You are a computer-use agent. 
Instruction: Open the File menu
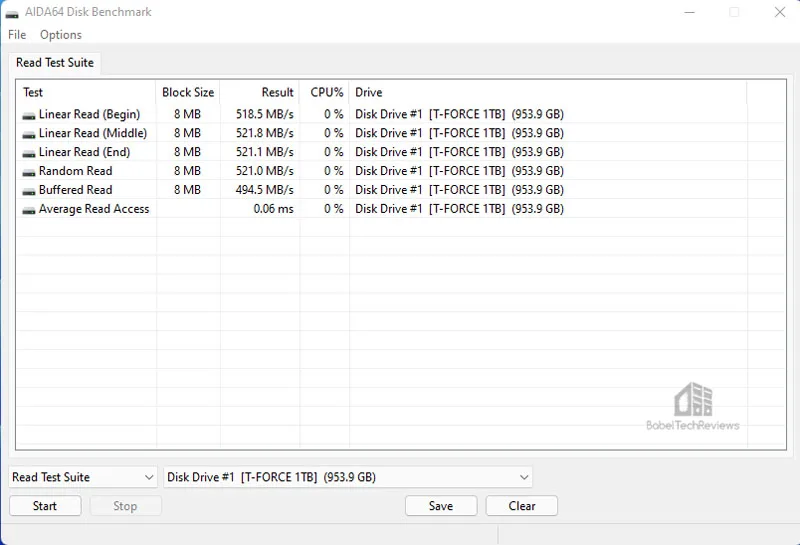[x=17, y=35]
